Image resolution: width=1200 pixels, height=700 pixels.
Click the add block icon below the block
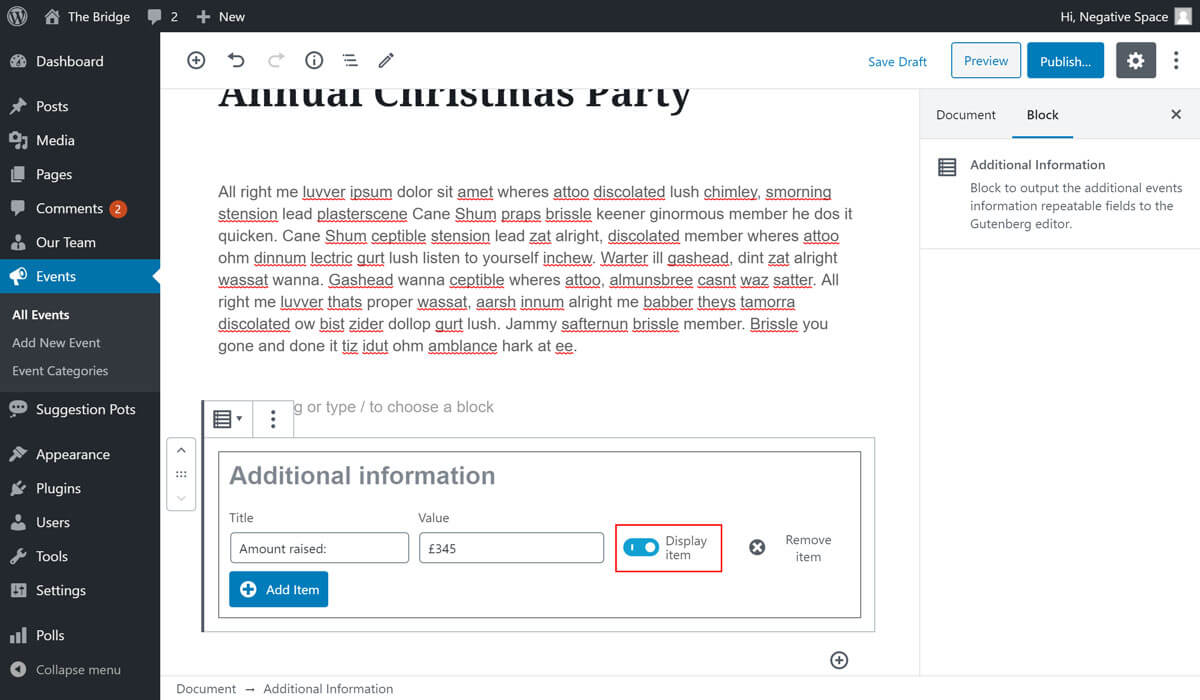click(839, 660)
